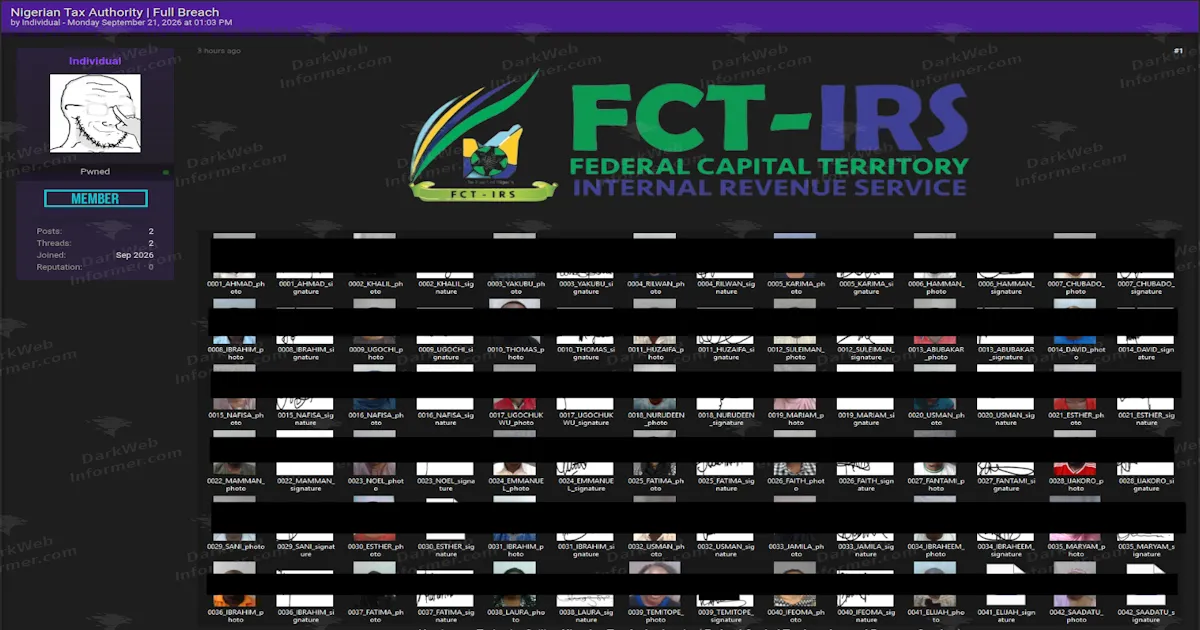Select the 0003_YAKUBU_signature file label
The height and width of the screenshot is (630, 1200).
point(586,288)
